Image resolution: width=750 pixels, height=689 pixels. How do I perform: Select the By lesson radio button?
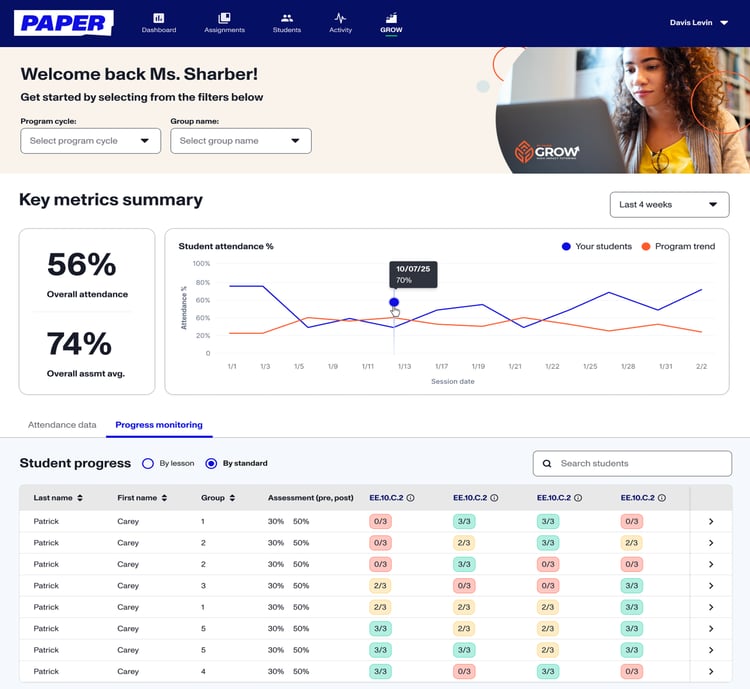[148, 464]
